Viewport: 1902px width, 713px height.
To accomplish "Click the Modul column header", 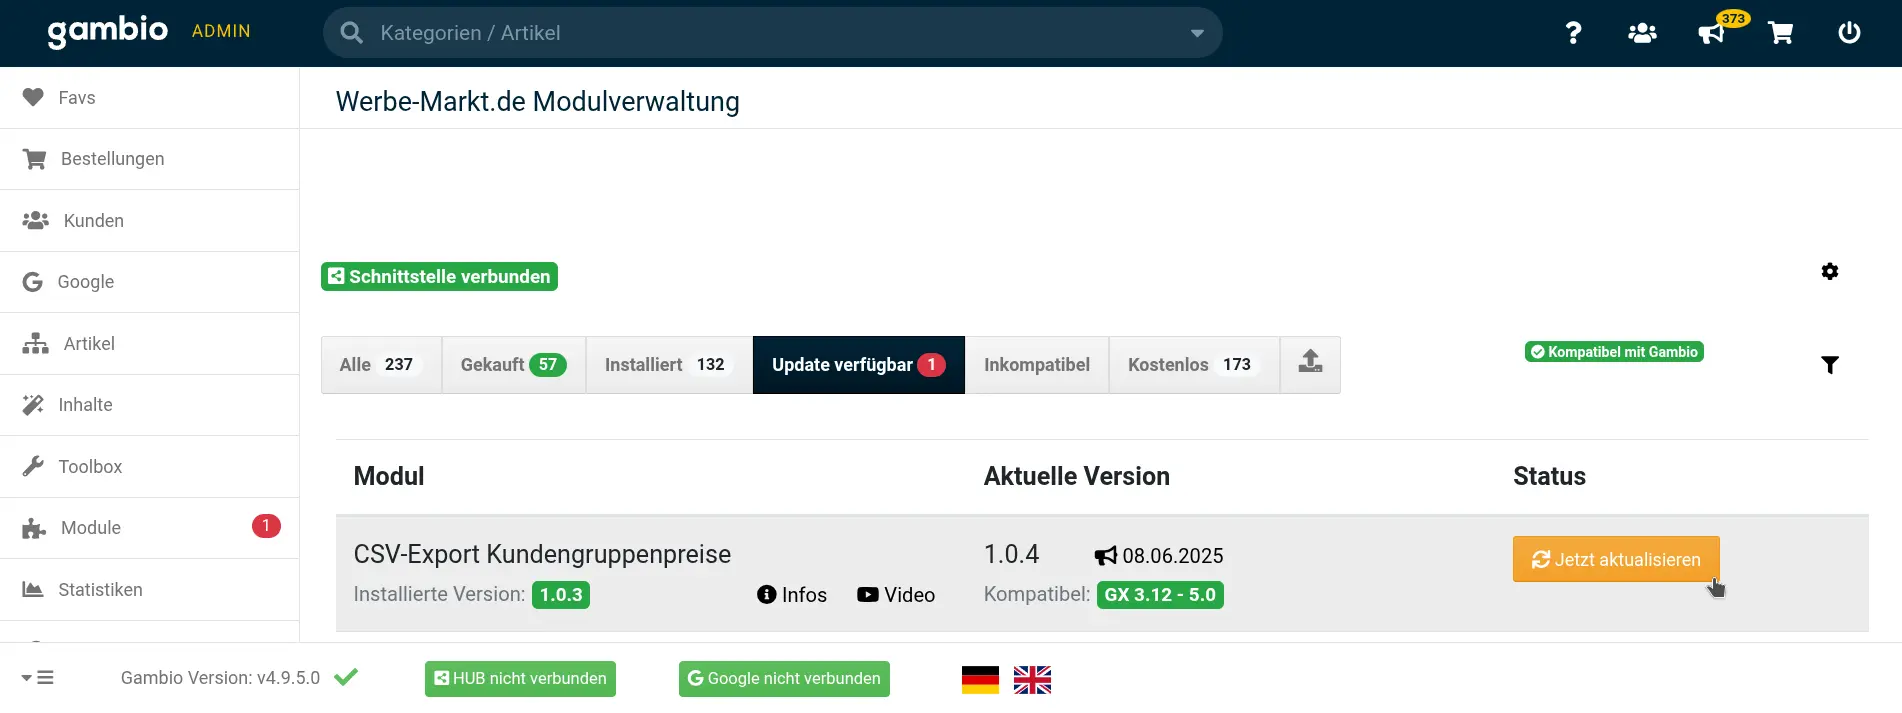I will click(x=389, y=476).
